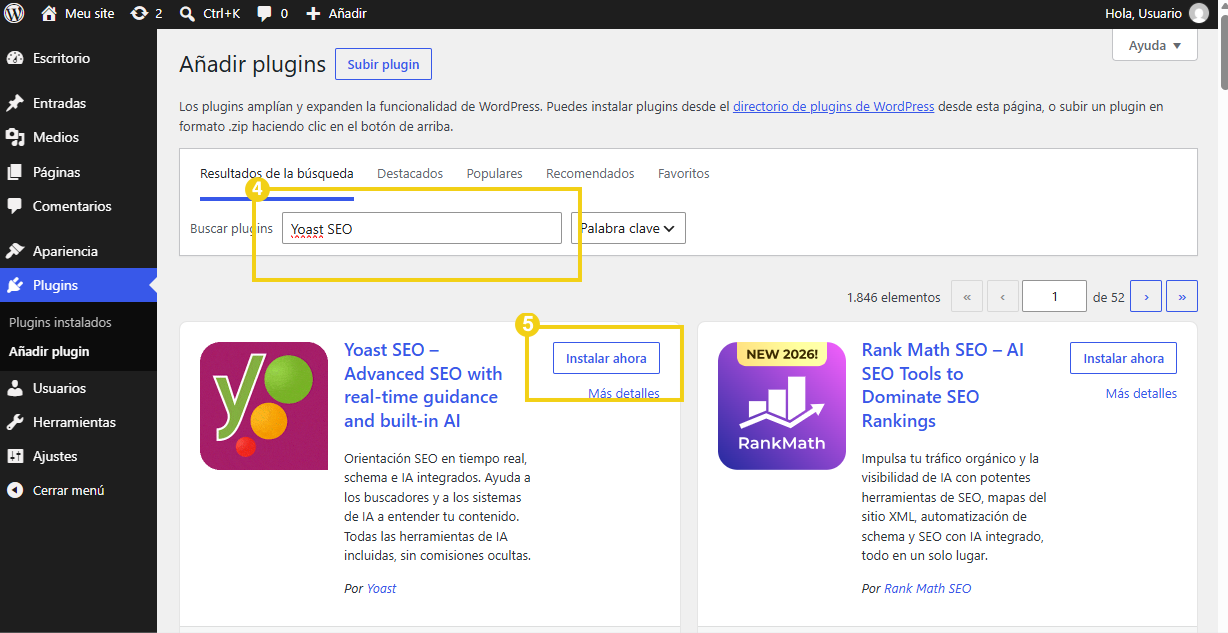Open the Ctrl+K search command palette
Screen dimensions: 1228x633
[x=210, y=14]
